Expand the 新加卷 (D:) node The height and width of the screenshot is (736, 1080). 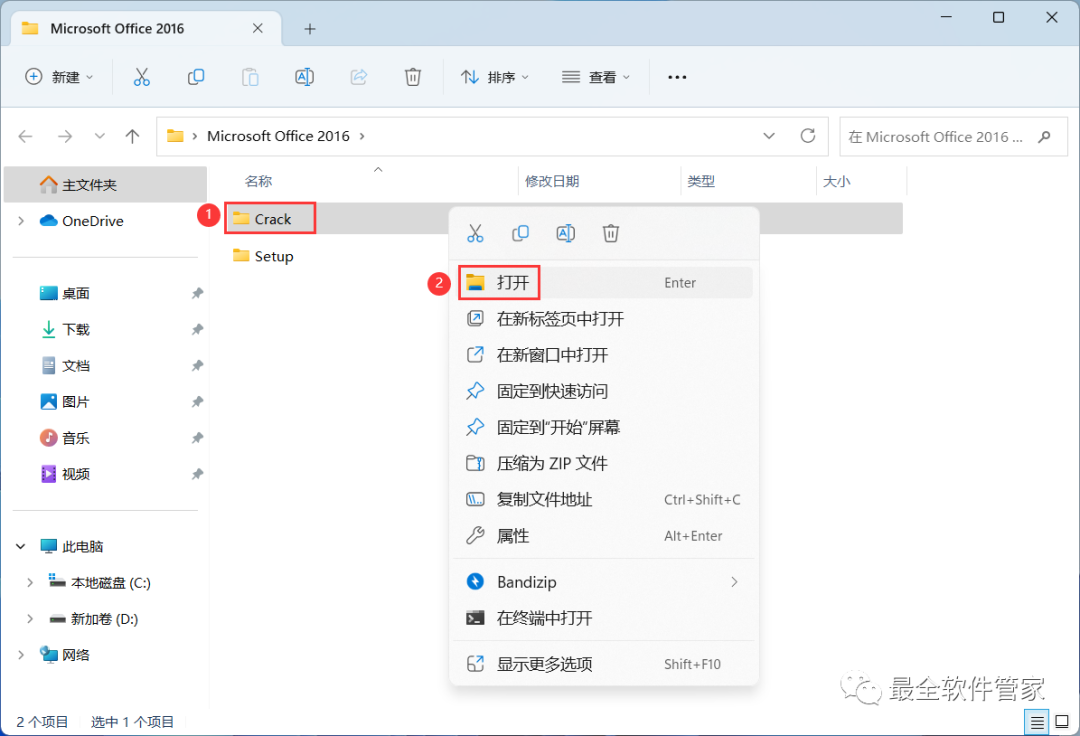30,619
